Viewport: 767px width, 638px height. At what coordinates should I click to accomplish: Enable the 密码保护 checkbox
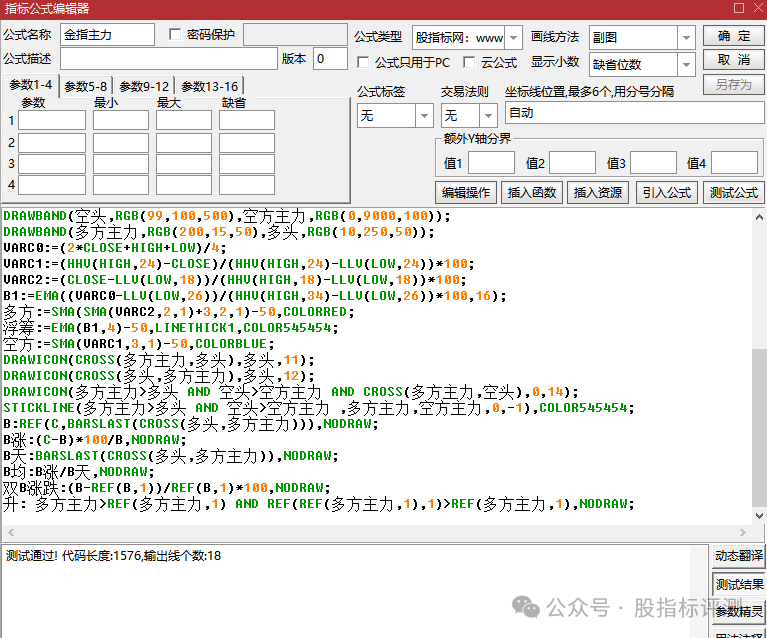(x=176, y=35)
